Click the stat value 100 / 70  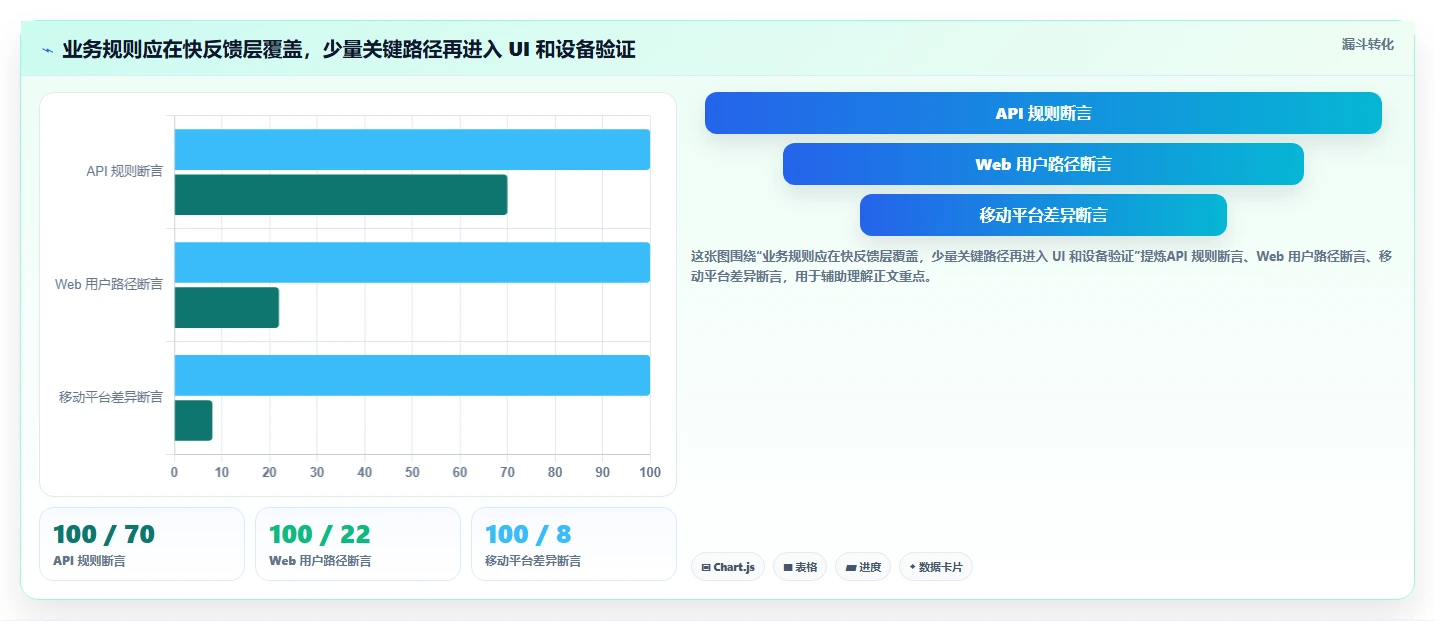pos(104,535)
